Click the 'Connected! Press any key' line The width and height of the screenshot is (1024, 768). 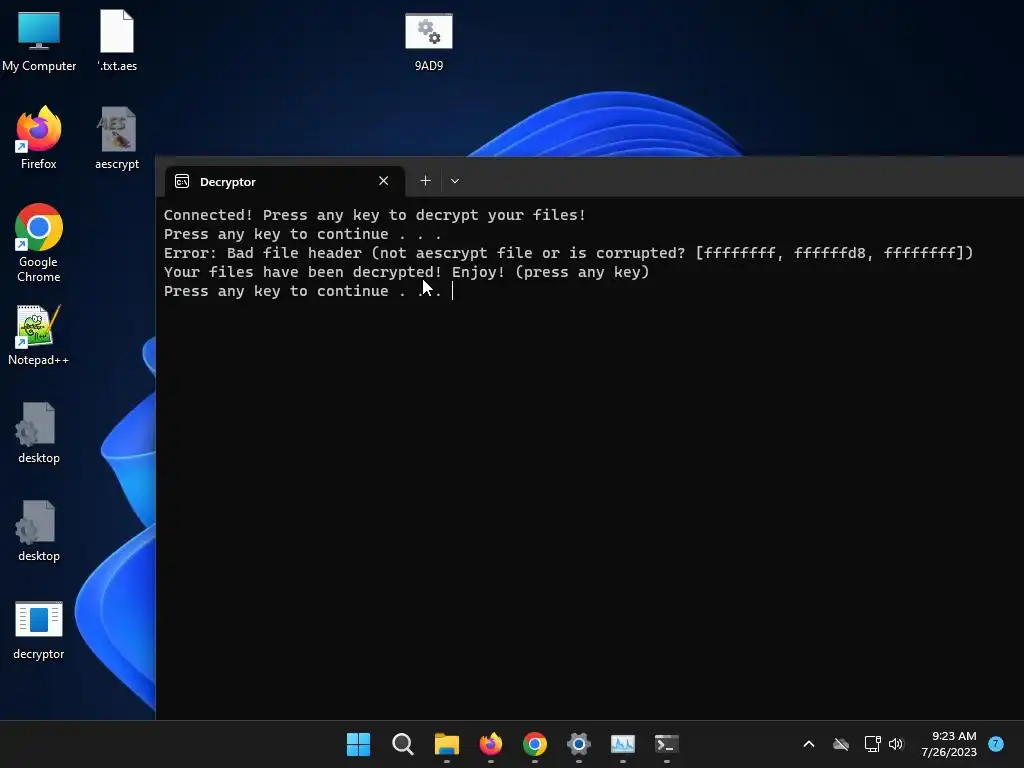[374, 215]
